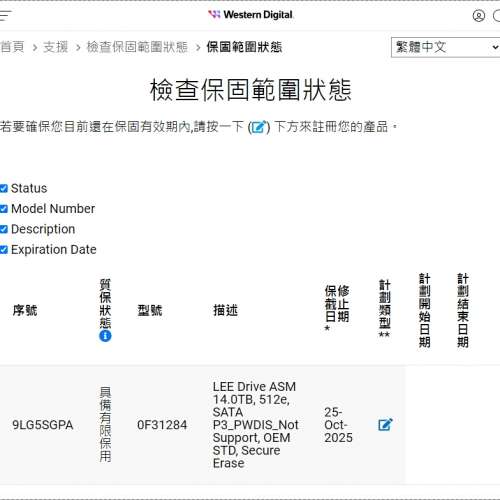Navigate to 檢查保固範圍狀態 breadcrumb
Viewport: 500px width, 500px height.
click(x=137, y=47)
